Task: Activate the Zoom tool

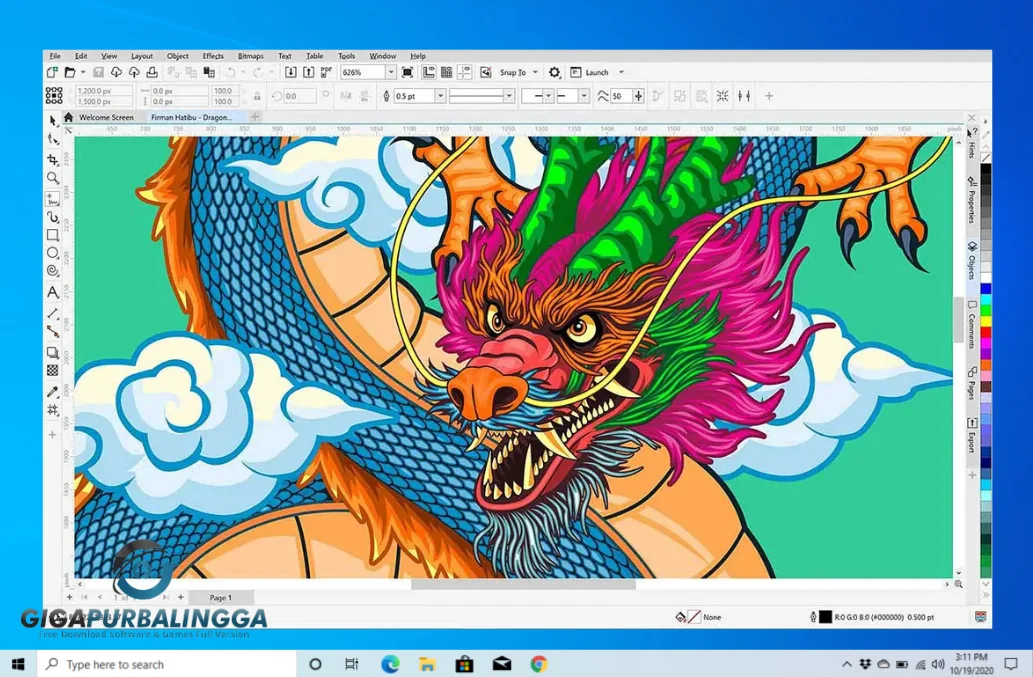Action: pyautogui.click(x=53, y=177)
